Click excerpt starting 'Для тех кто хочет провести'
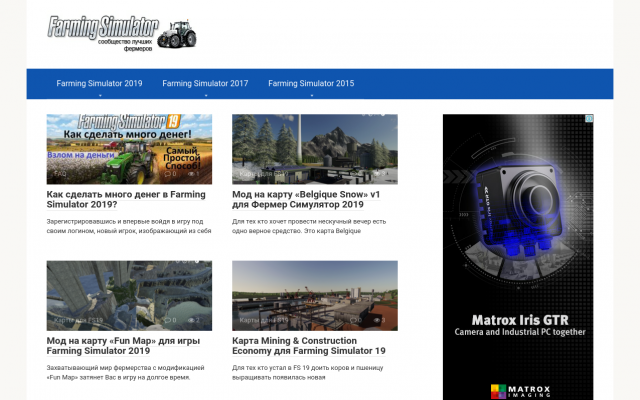This screenshot has height=400, width=640. click(x=309, y=226)
